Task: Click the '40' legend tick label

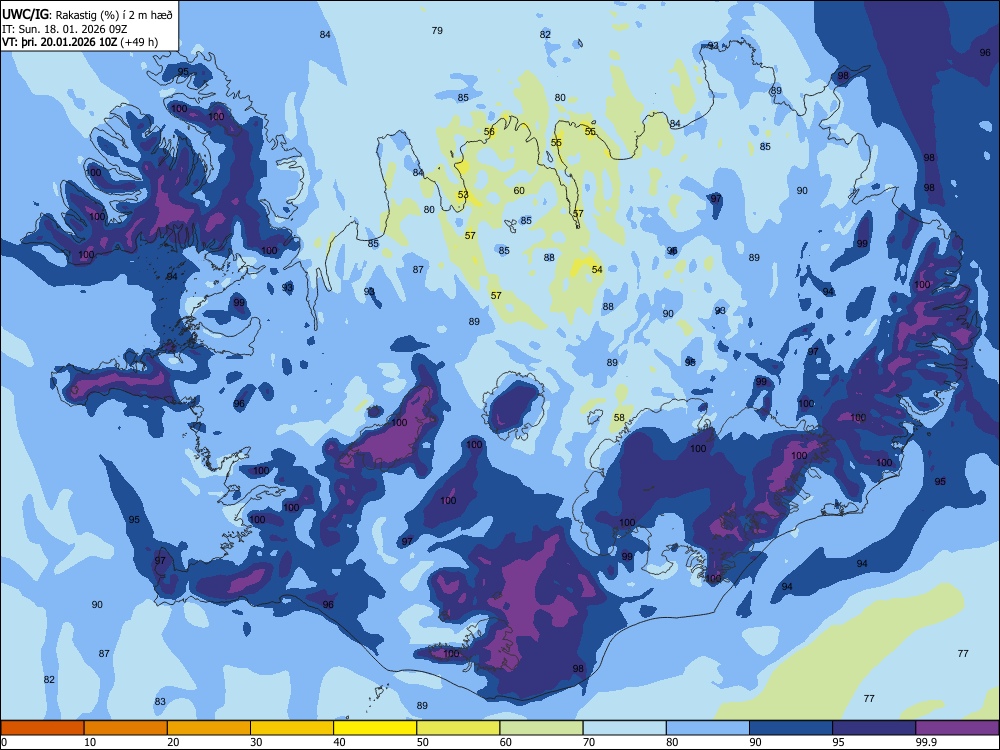Action: (340, 742)
